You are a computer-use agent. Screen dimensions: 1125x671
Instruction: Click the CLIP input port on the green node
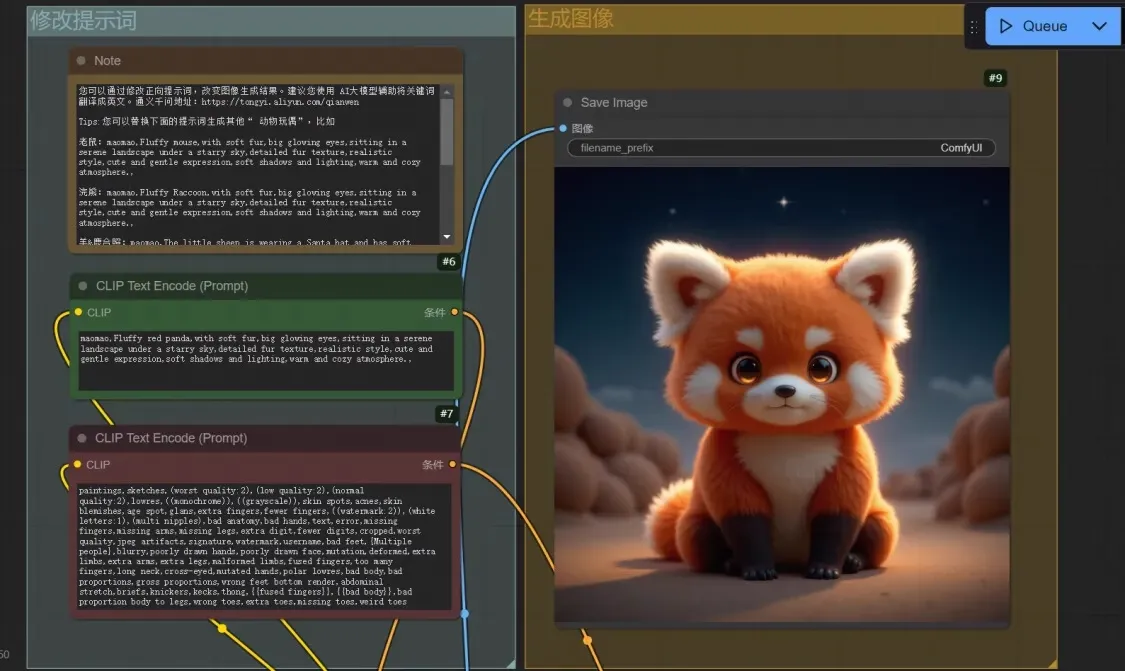[x=78, y=312]
